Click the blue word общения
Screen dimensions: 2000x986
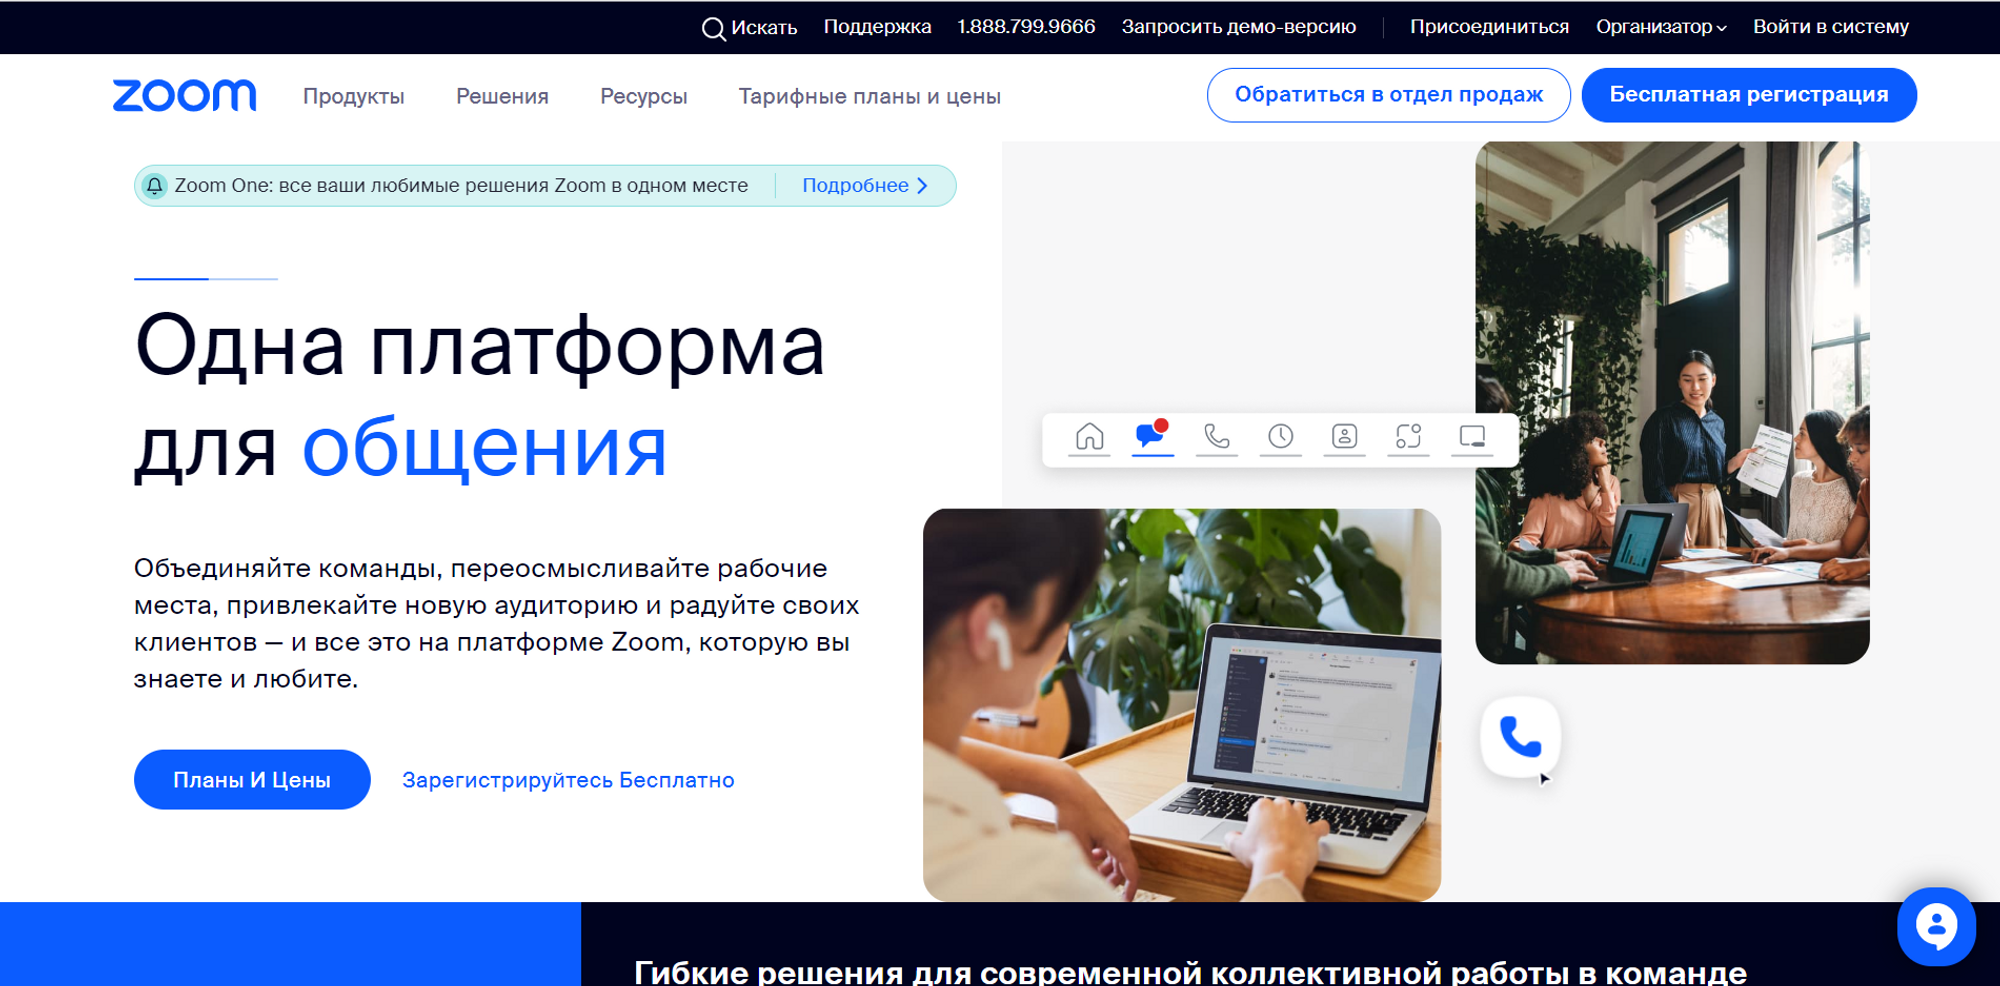(485, 448)
